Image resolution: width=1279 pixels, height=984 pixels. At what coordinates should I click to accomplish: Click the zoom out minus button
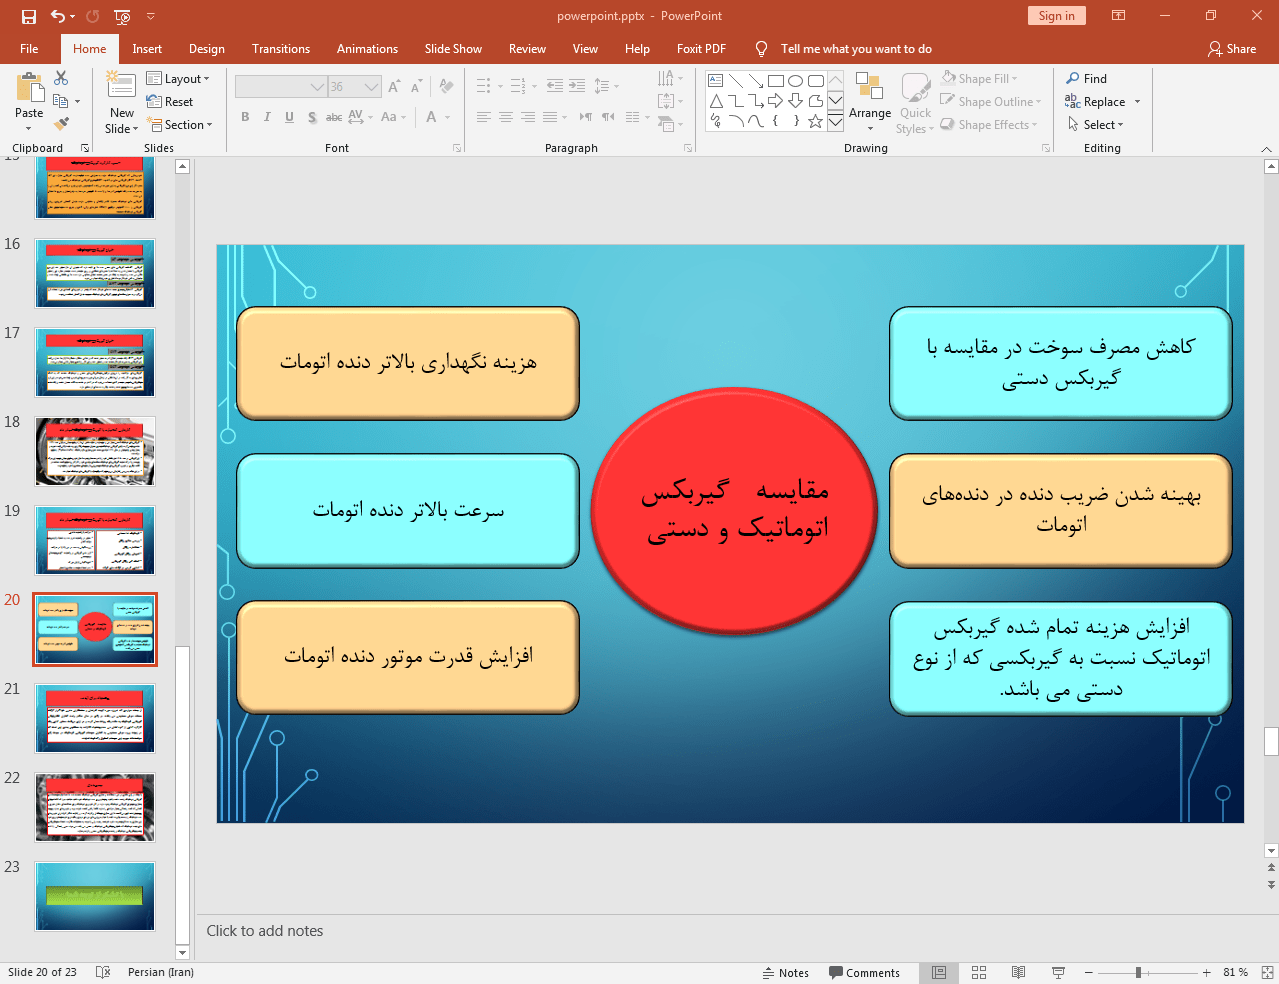point(1089,973)
